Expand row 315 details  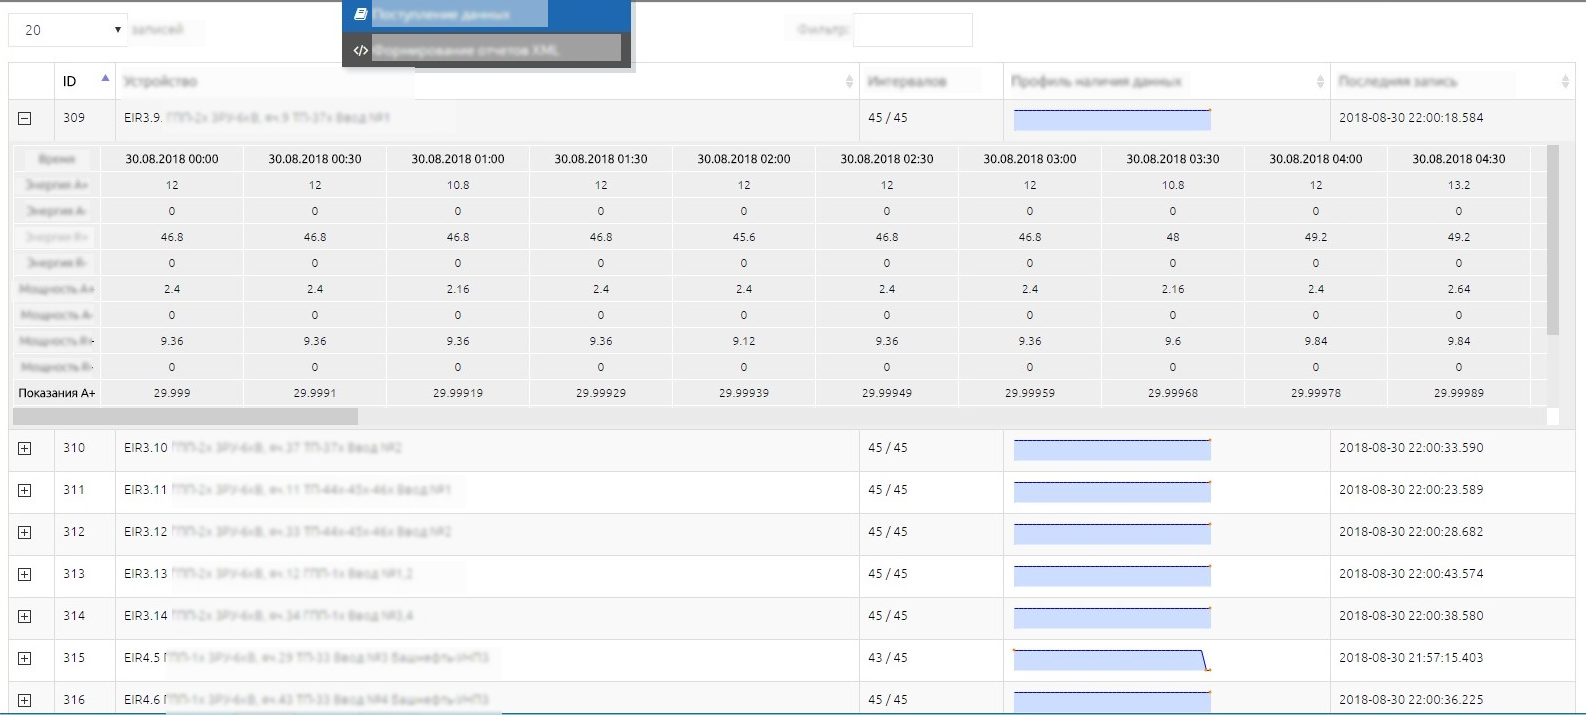[25, 658]
